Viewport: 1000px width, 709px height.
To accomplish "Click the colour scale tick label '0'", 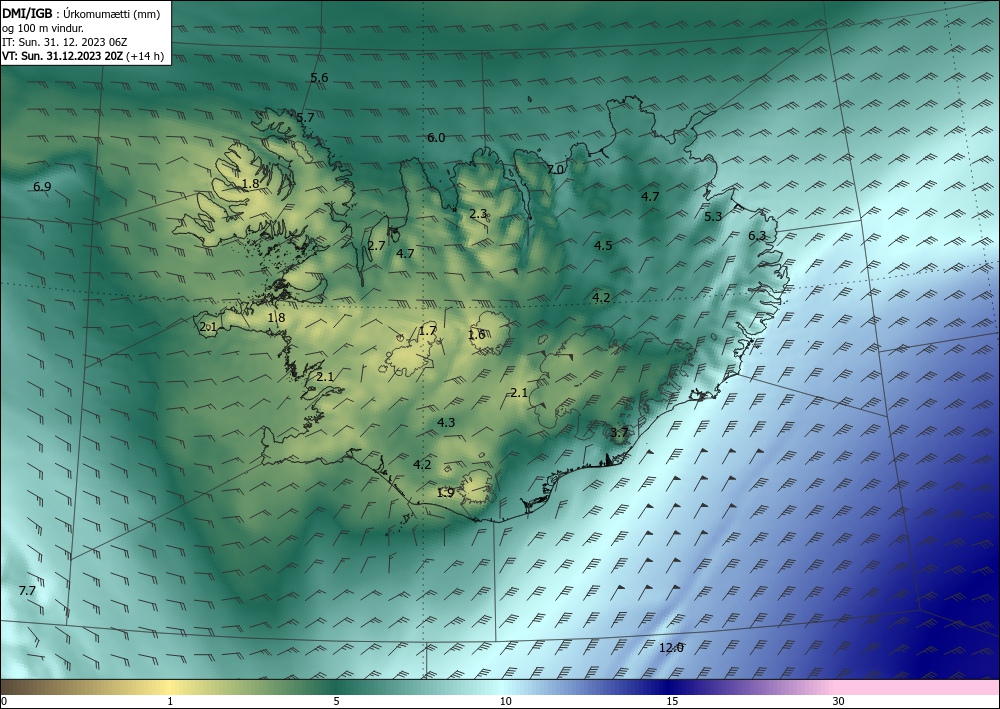I will [x=4, y=702].
